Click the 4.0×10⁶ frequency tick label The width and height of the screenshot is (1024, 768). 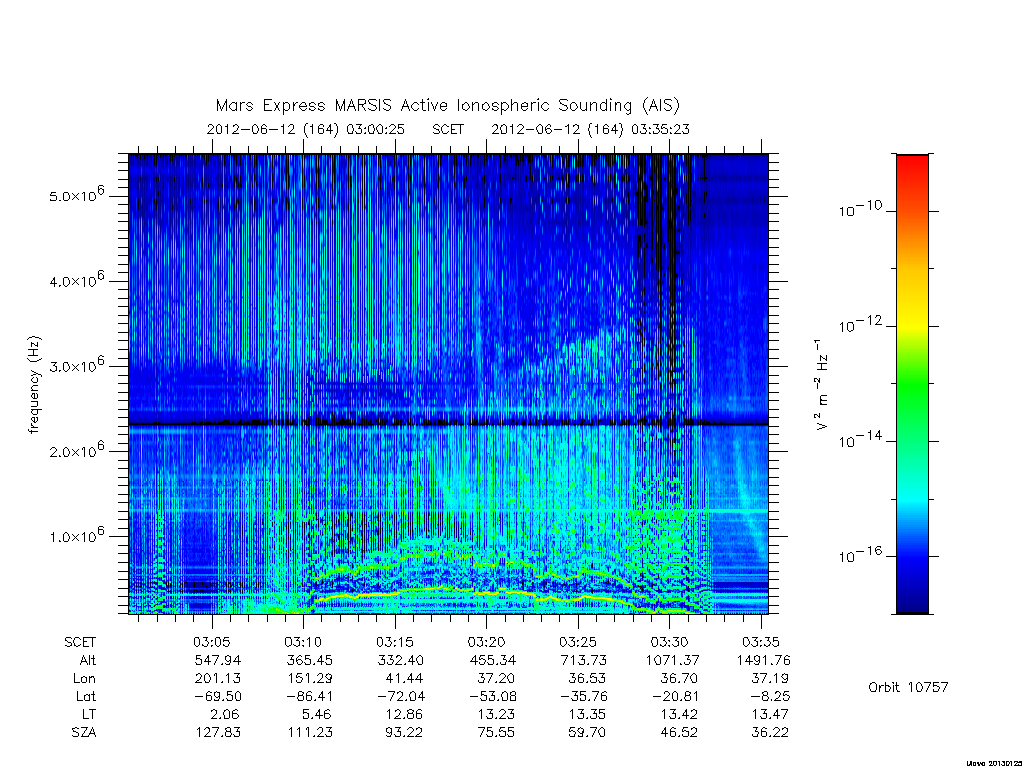pyautogui.click(x=76, y=280)
